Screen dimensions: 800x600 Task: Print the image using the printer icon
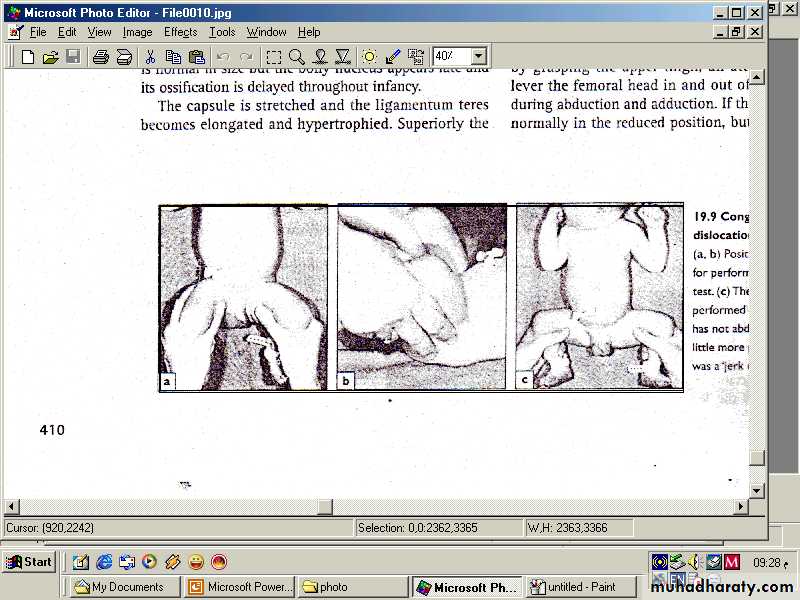click(101, 57)
